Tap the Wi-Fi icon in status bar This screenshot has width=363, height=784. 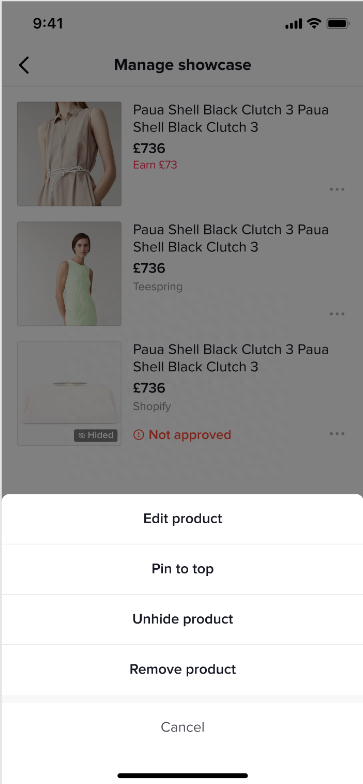(x=314, y=23)
